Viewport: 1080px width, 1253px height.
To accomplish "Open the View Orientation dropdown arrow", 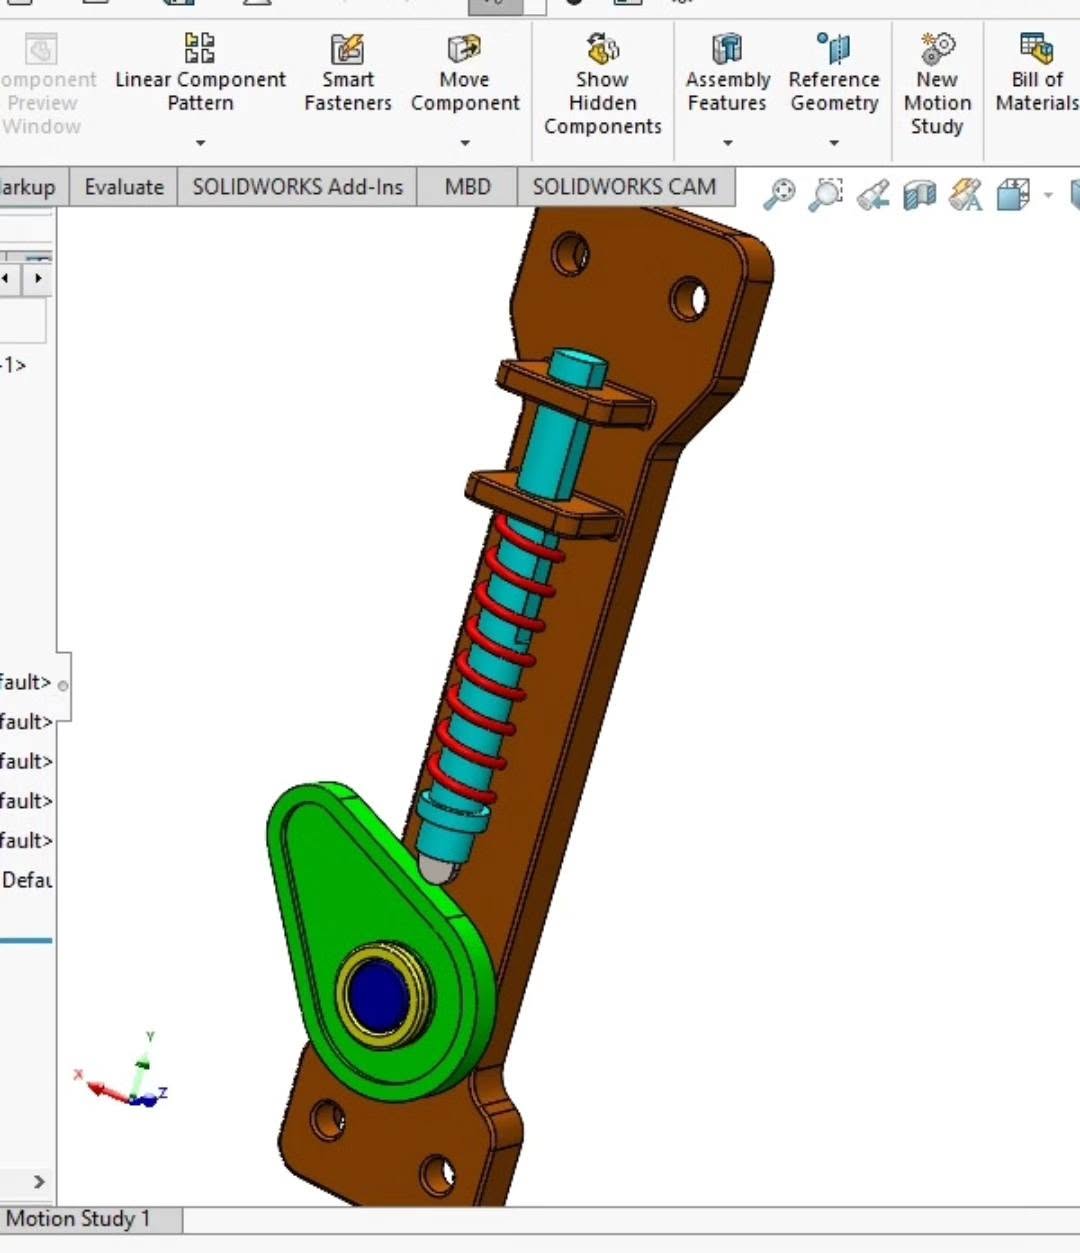I will (x=1048, y=195).
